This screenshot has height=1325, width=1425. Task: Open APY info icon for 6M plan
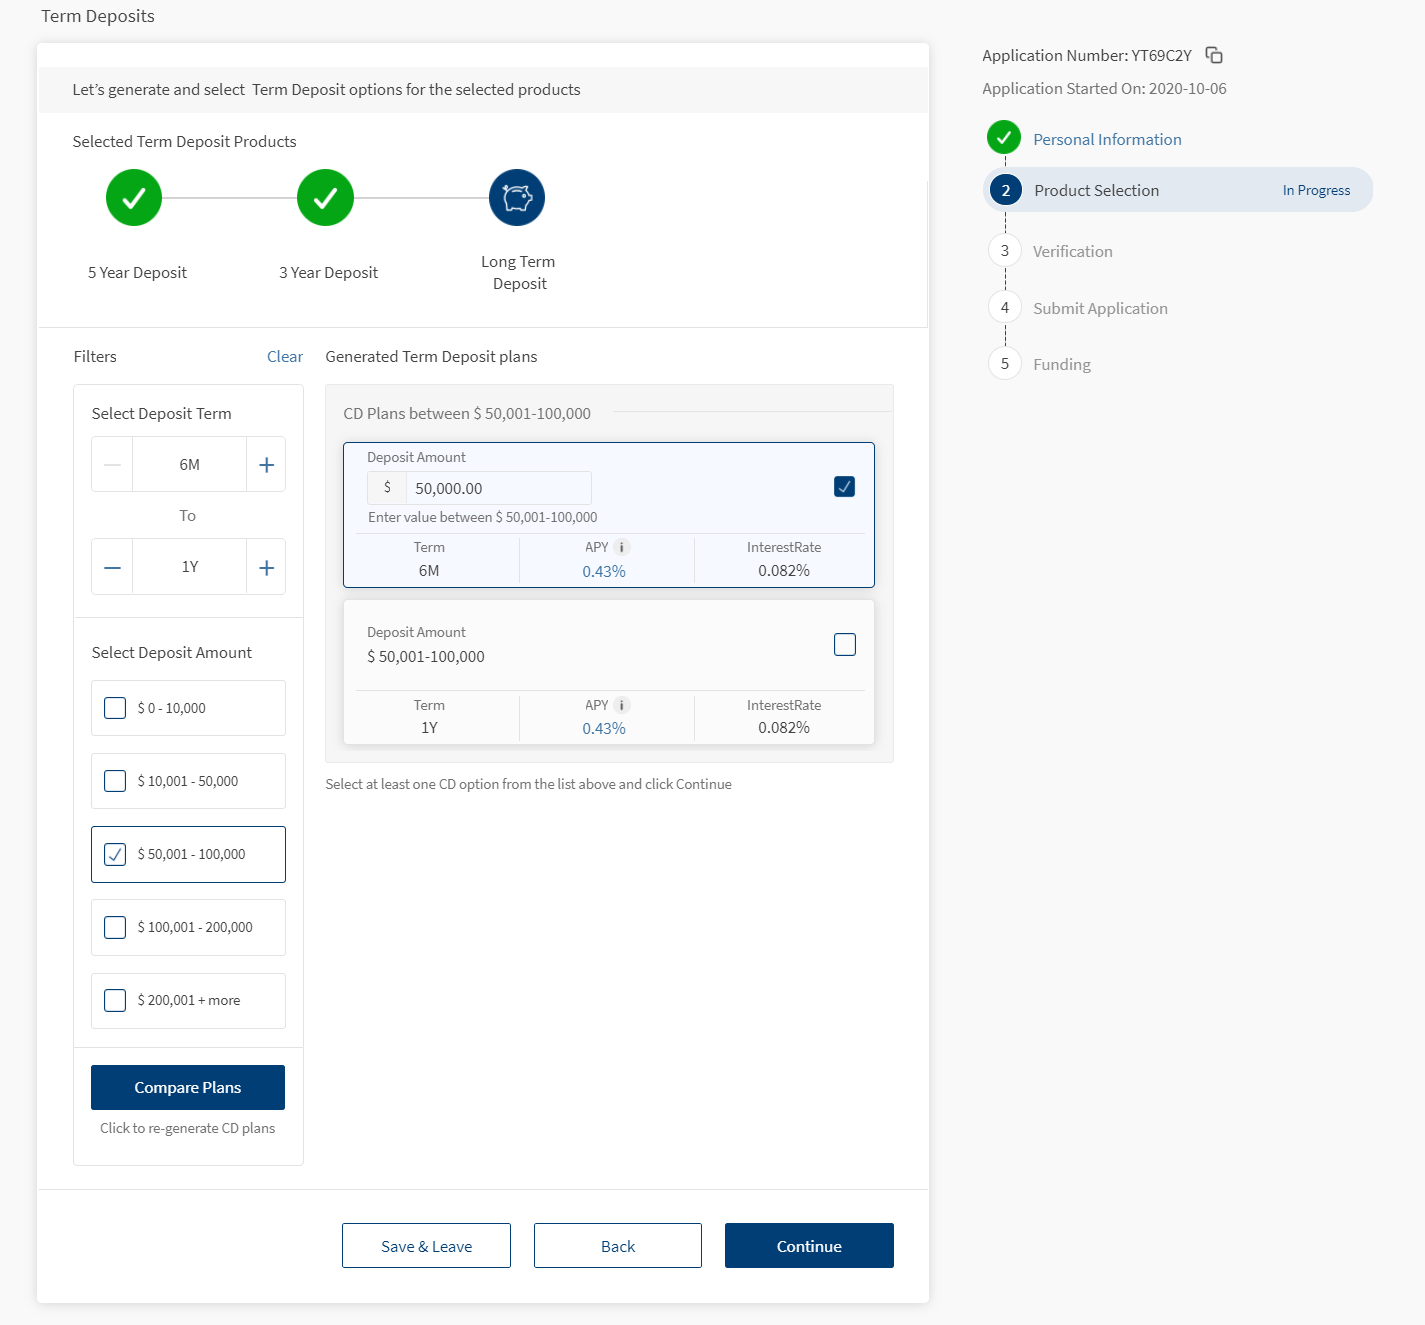coord(622,547)
